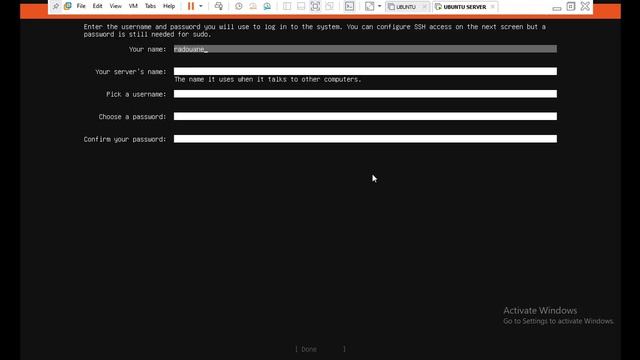Viewport: 640px width, 360px height.
Task: Switch to Unity mode icon
Action: [329, 6]
